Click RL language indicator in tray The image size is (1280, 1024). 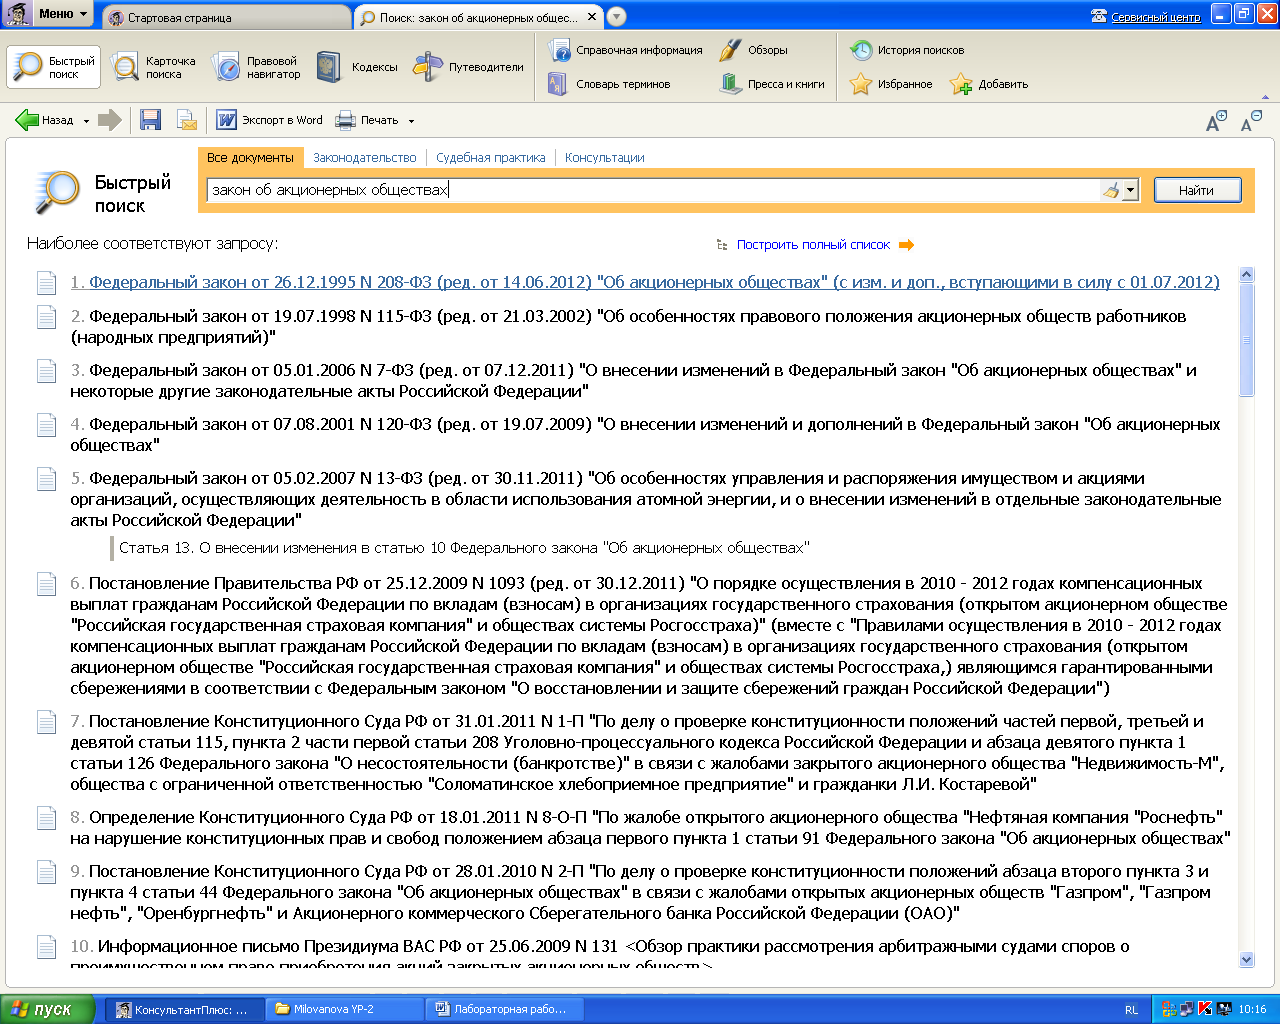(x=1131, y=1010)
